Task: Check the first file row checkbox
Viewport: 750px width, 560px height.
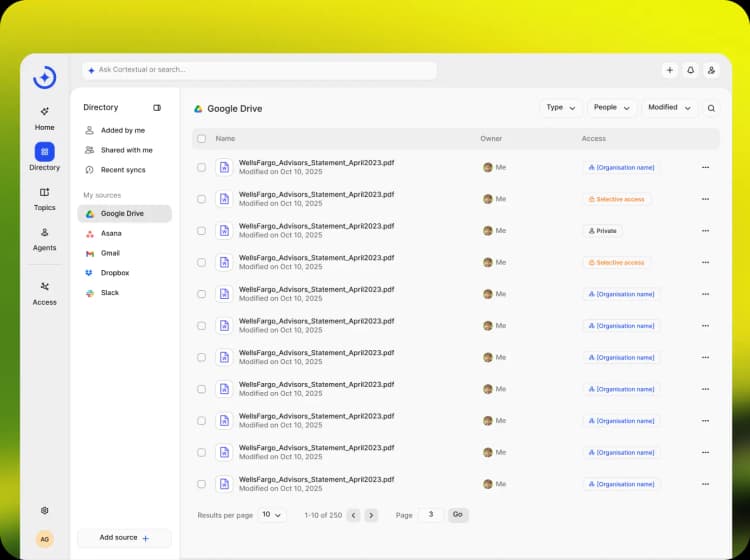Action: (201, 167)
